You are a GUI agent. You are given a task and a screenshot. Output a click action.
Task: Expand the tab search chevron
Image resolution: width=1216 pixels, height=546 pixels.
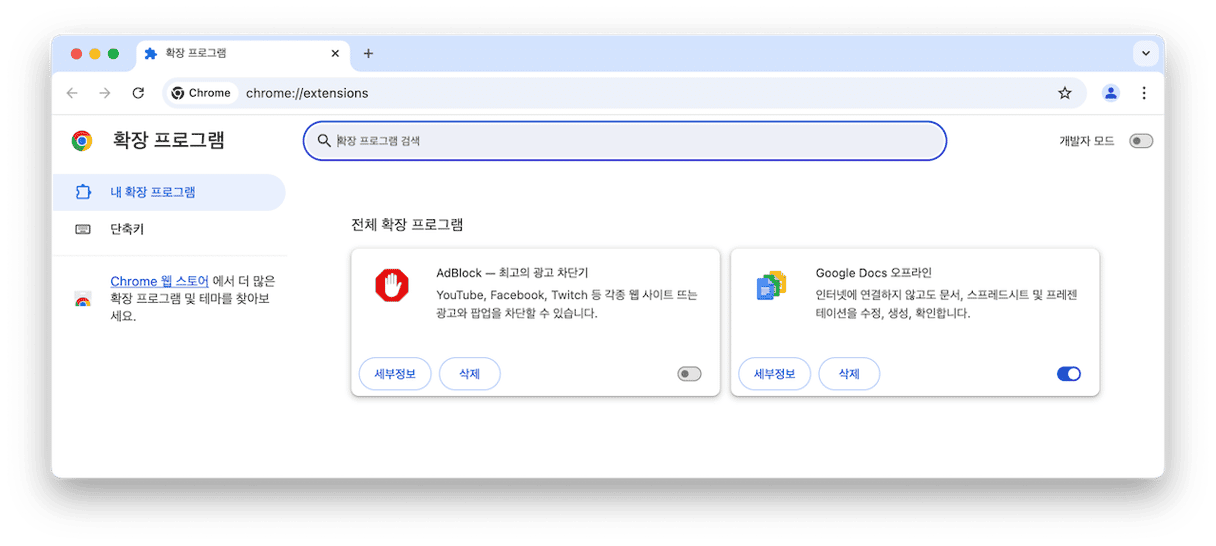tap(1145, 53)
